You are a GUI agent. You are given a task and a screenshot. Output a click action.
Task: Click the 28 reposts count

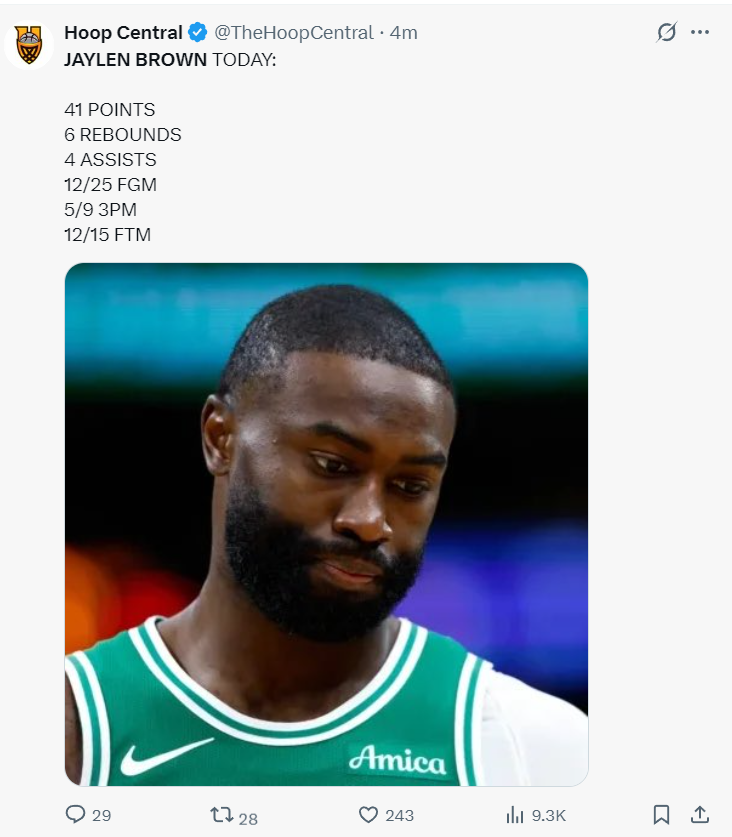(x=248, y=818)
